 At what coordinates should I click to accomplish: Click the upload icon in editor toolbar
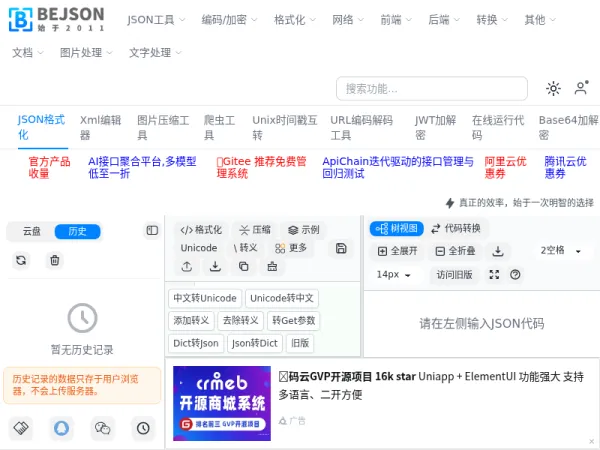coord(187,266)
